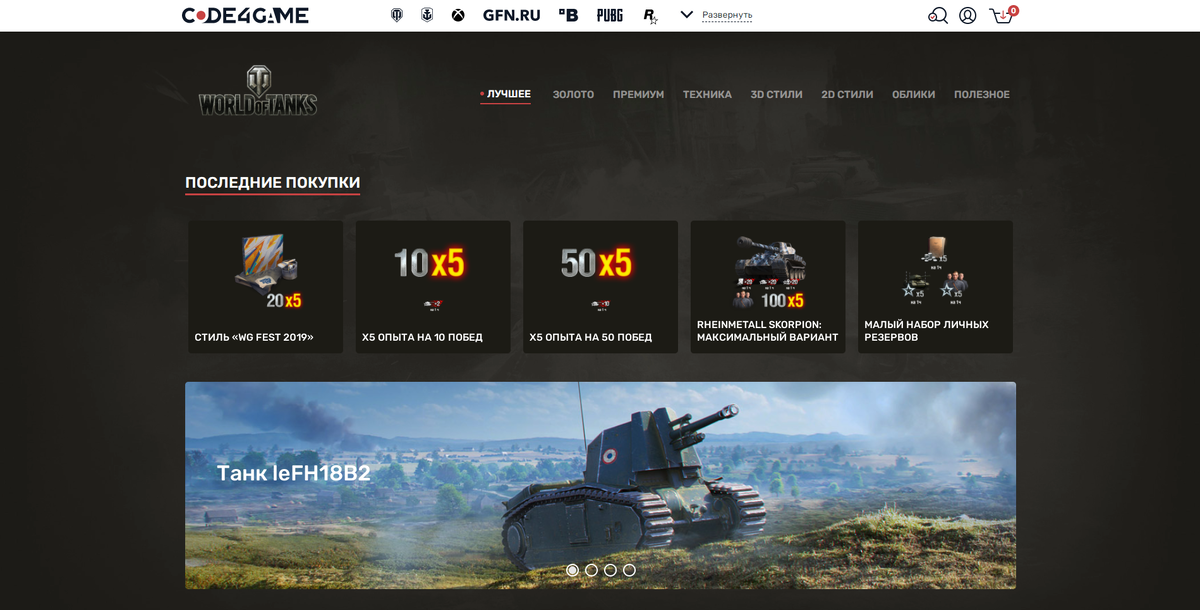The width and height of the screenshot is (1200, 610).
Task: Click the 'Танк leFH18B2' banner title
Action: click(x=293, y=473)
